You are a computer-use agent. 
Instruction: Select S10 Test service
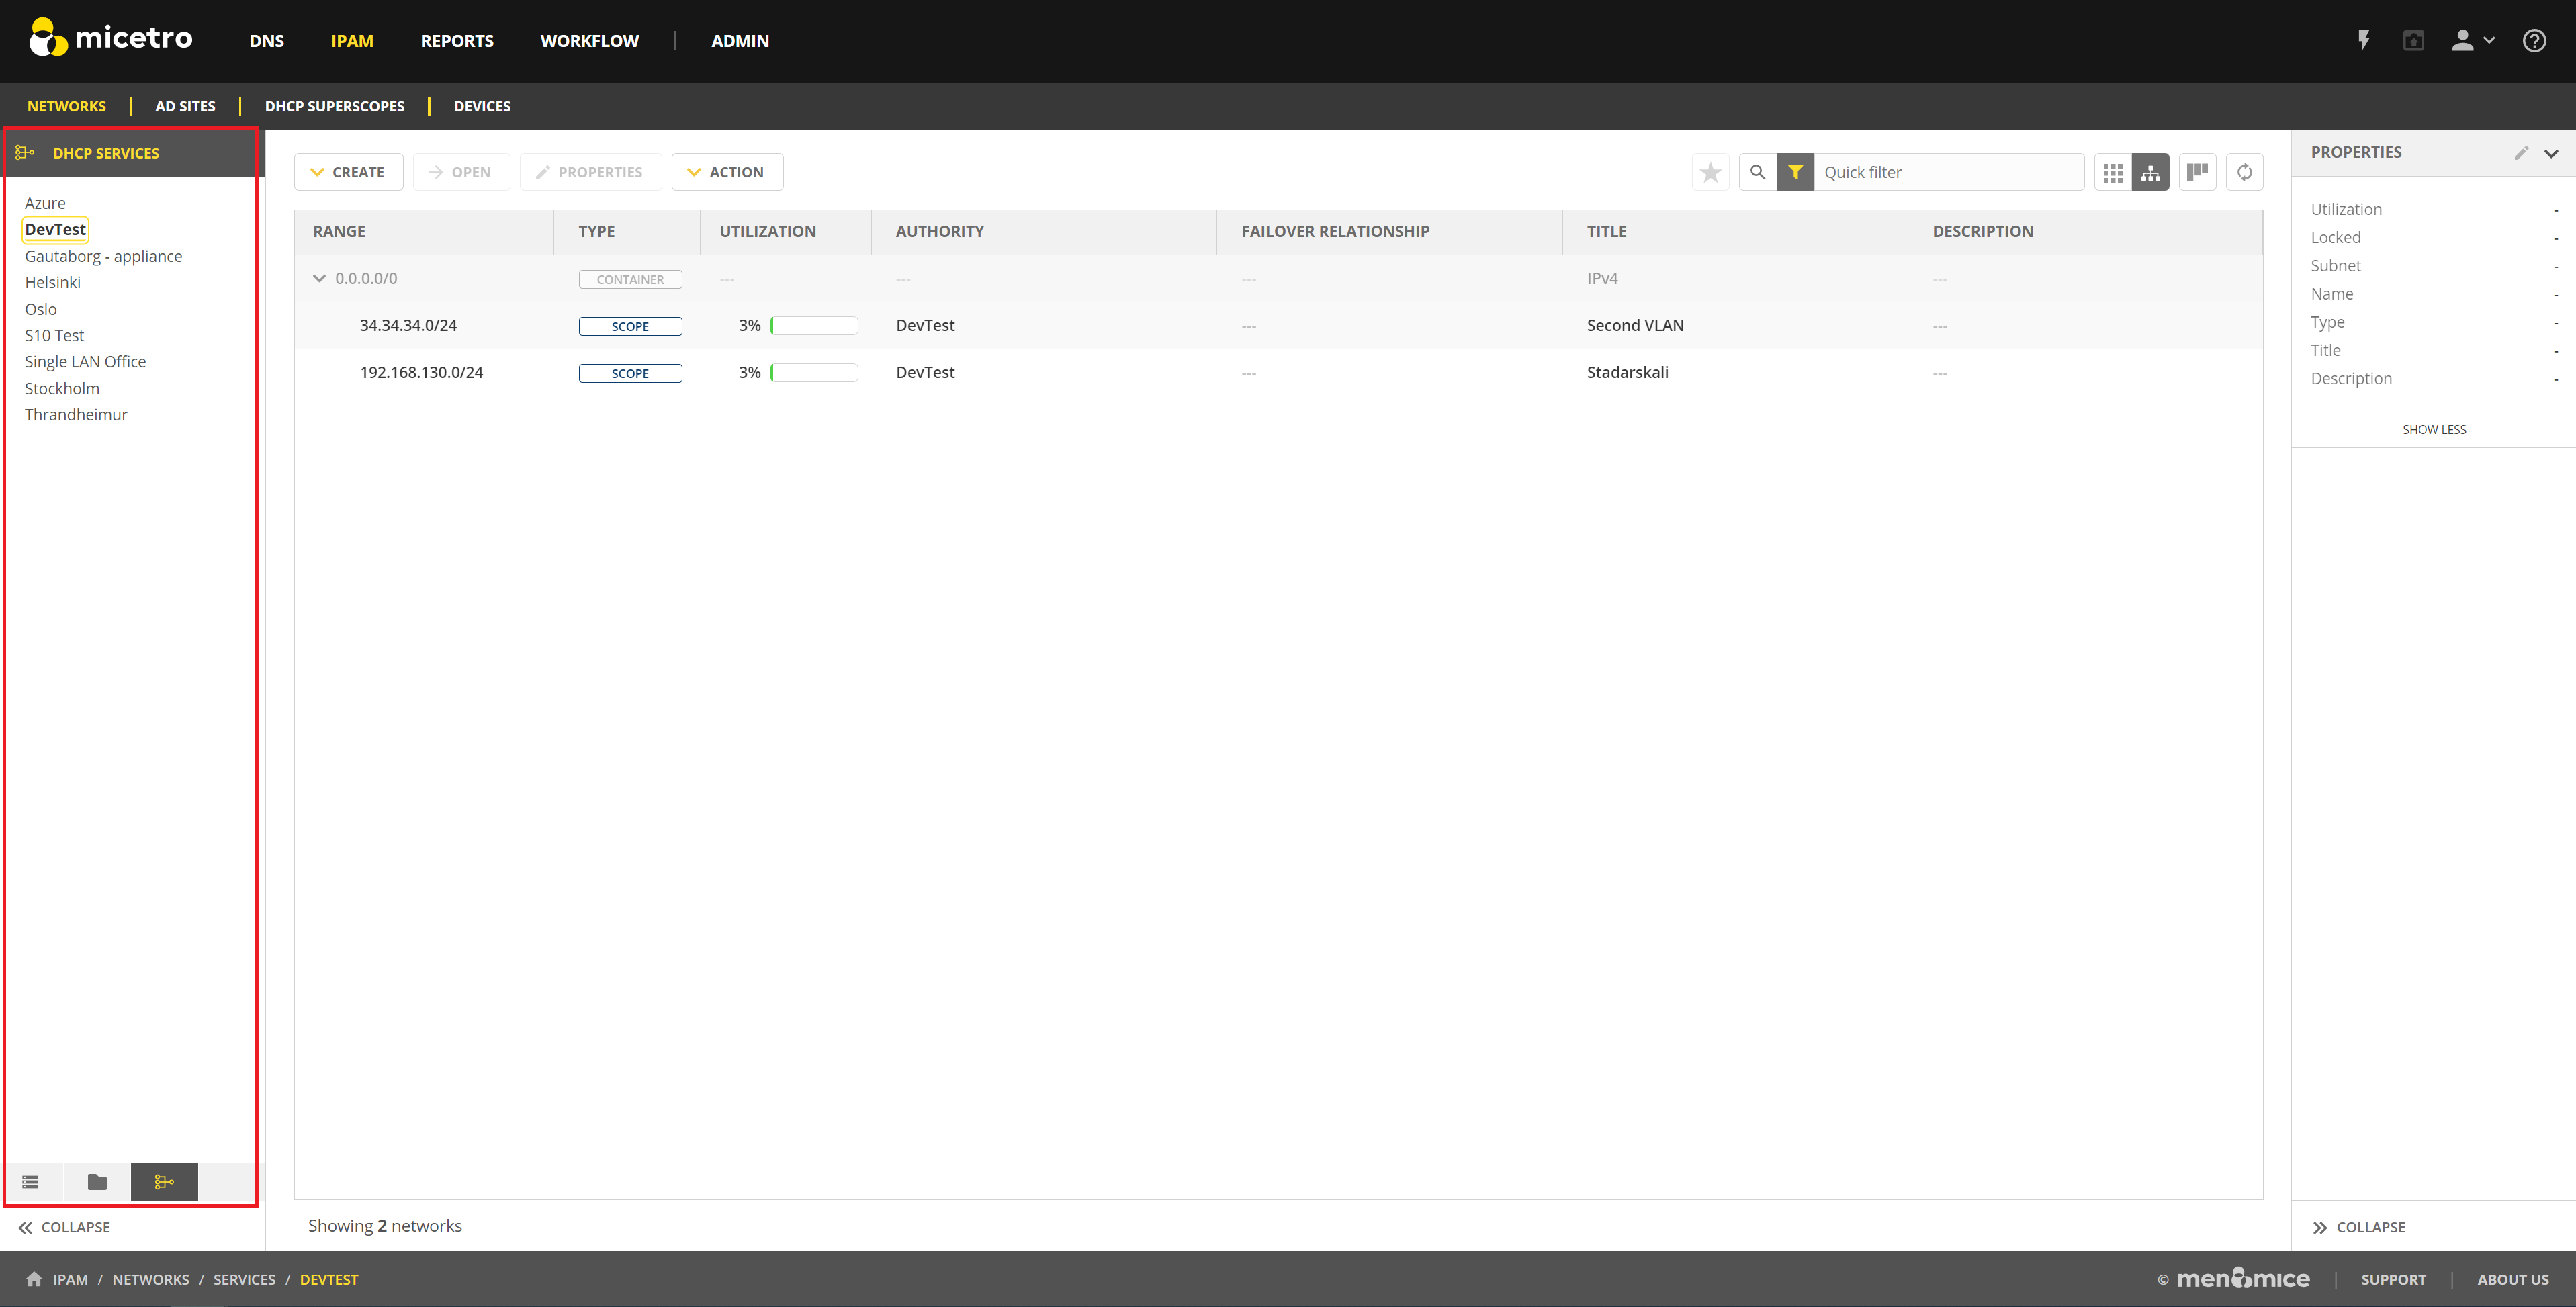(54, 335)
